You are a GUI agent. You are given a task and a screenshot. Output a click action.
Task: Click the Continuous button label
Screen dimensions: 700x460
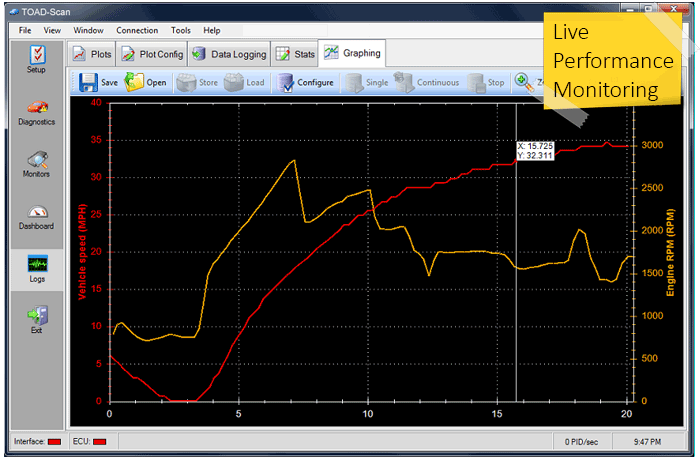[438, 83]
